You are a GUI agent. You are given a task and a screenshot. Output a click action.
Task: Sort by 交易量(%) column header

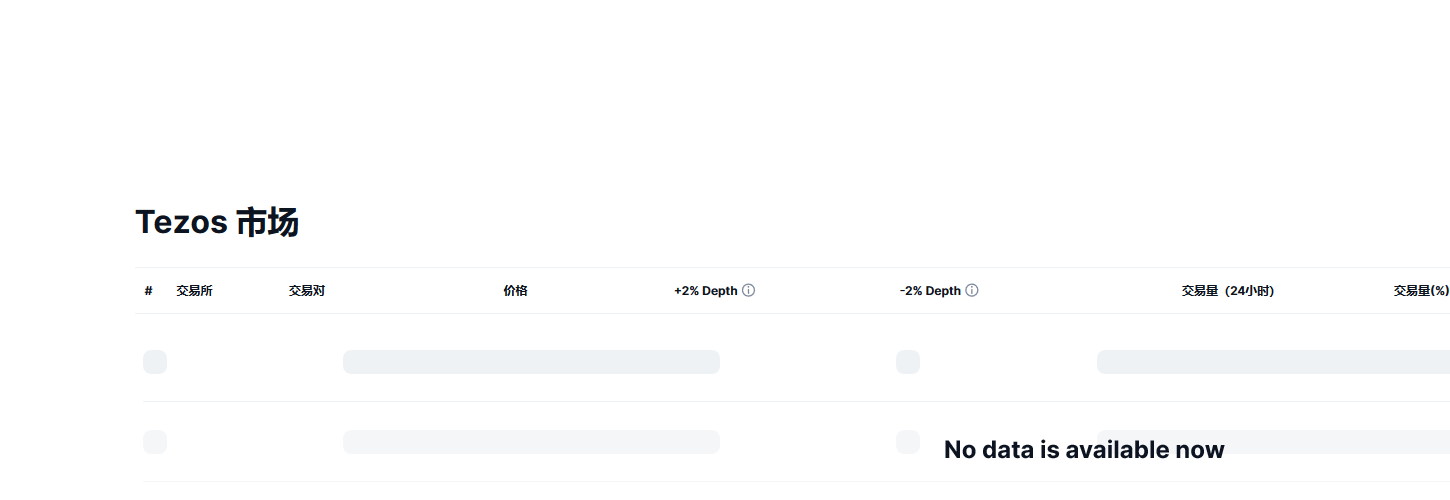(x=1421, y=291)
